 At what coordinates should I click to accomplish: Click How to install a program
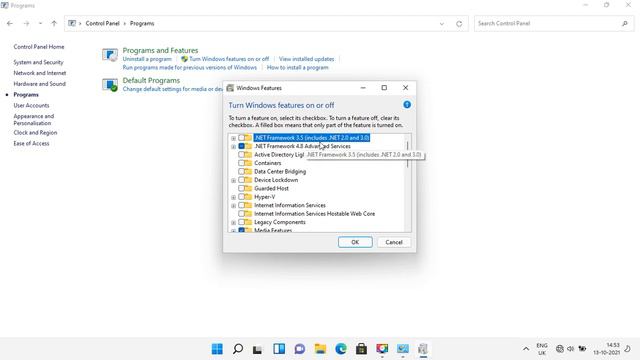coord(298,68)
